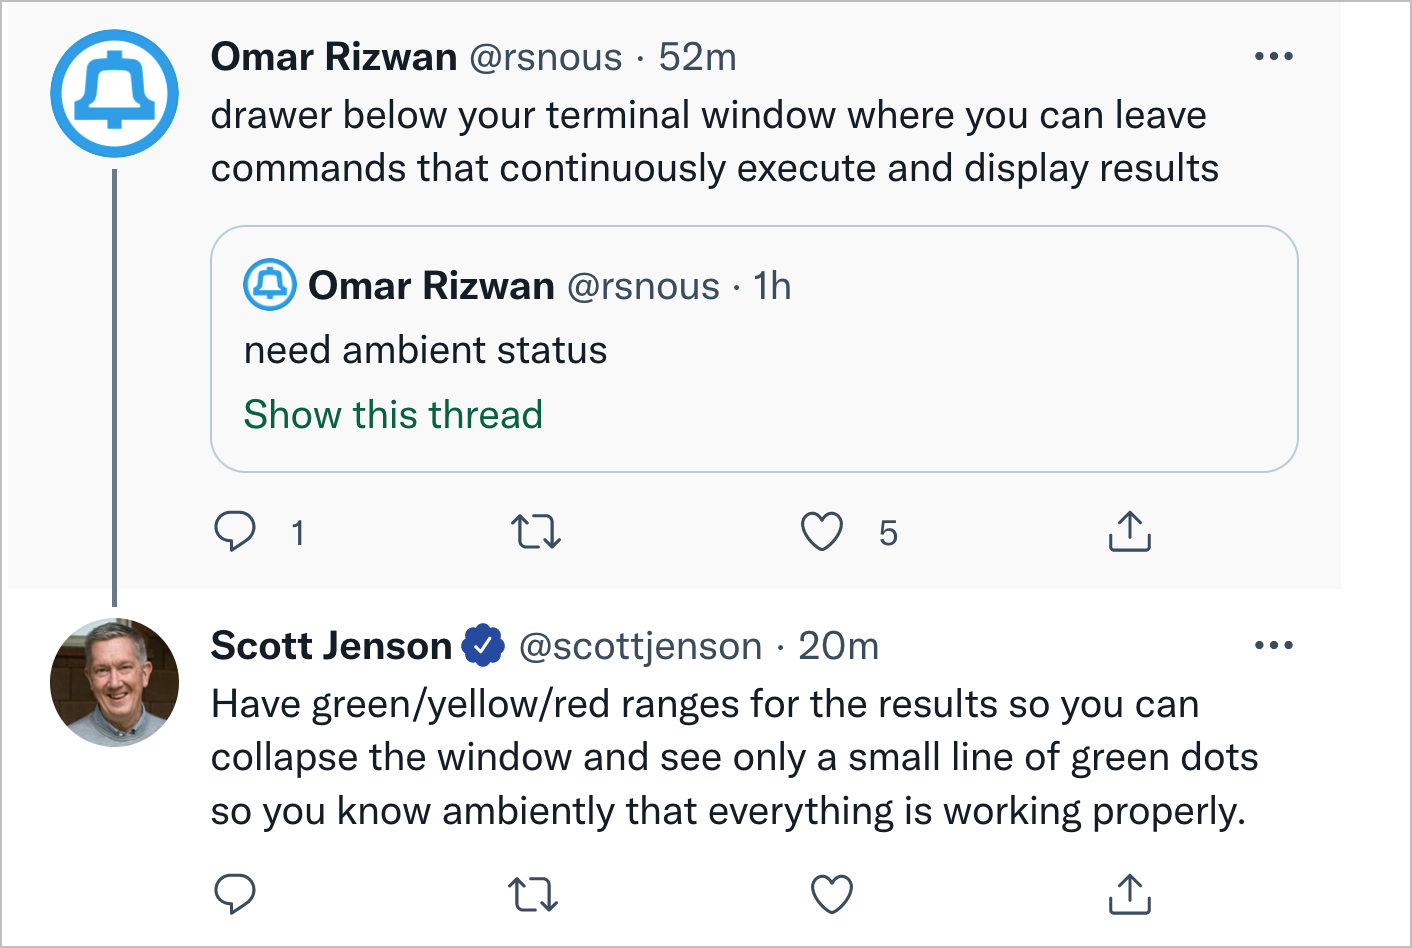
Task: Retweet Scott Jenson's reply
Action: pyautogui.click(x=533, y=894)
